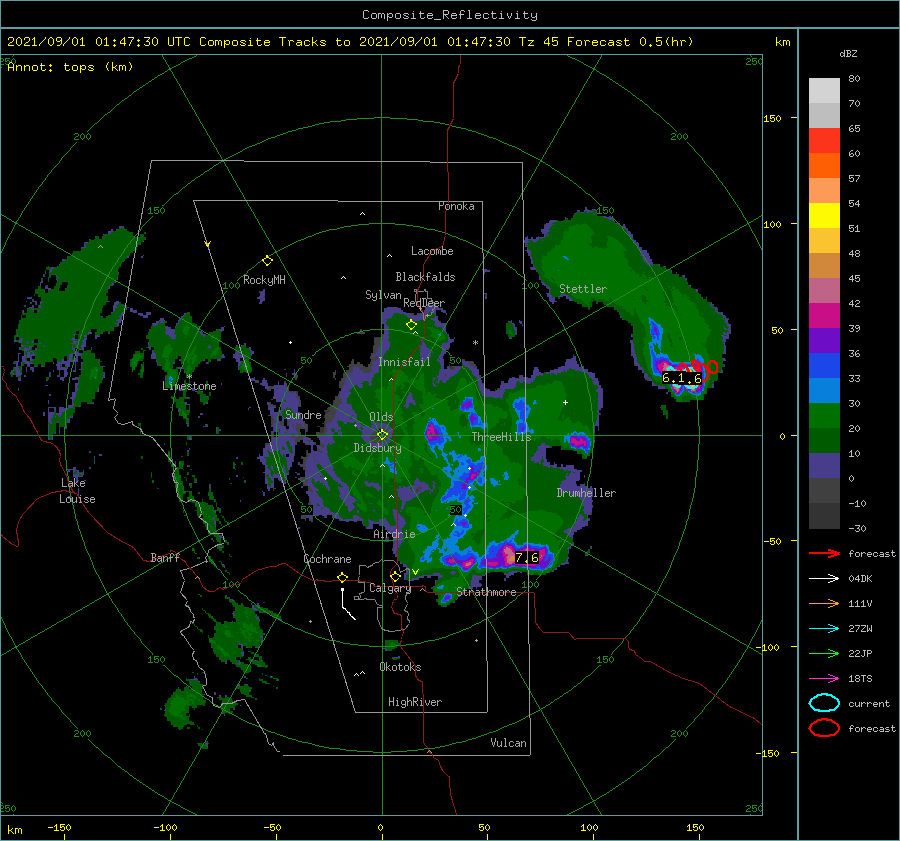Screen dimensions: 900x841
Task: Click the Composite_Reflectivity title
Action: click(450, 15)
